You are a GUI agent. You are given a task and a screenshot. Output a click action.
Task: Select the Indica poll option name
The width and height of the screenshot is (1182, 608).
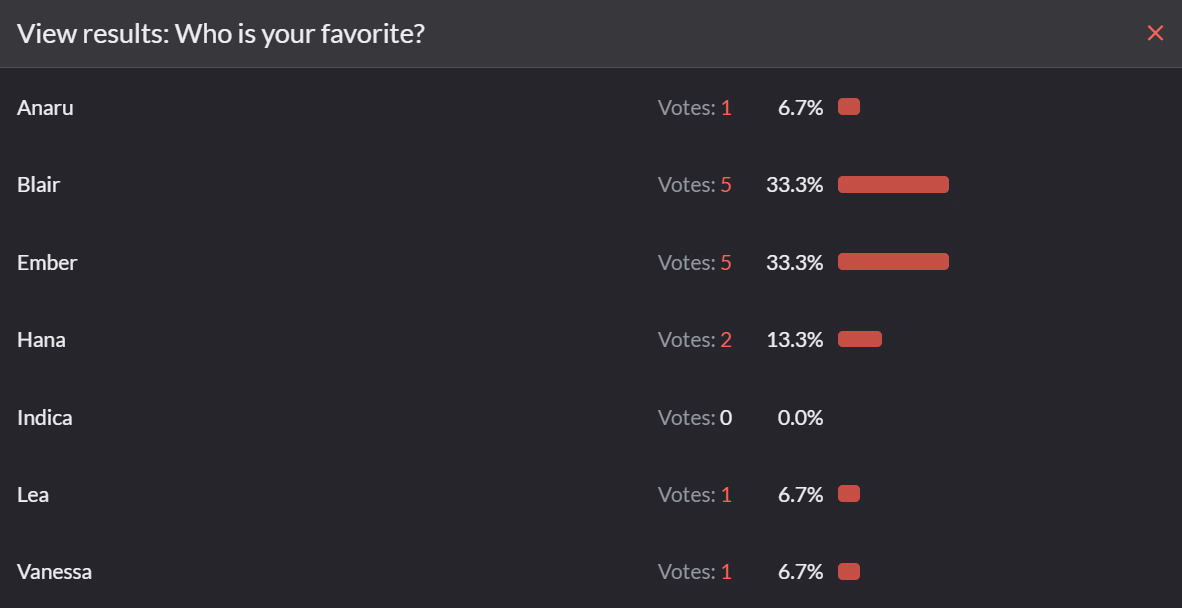[x=44, y=418]
